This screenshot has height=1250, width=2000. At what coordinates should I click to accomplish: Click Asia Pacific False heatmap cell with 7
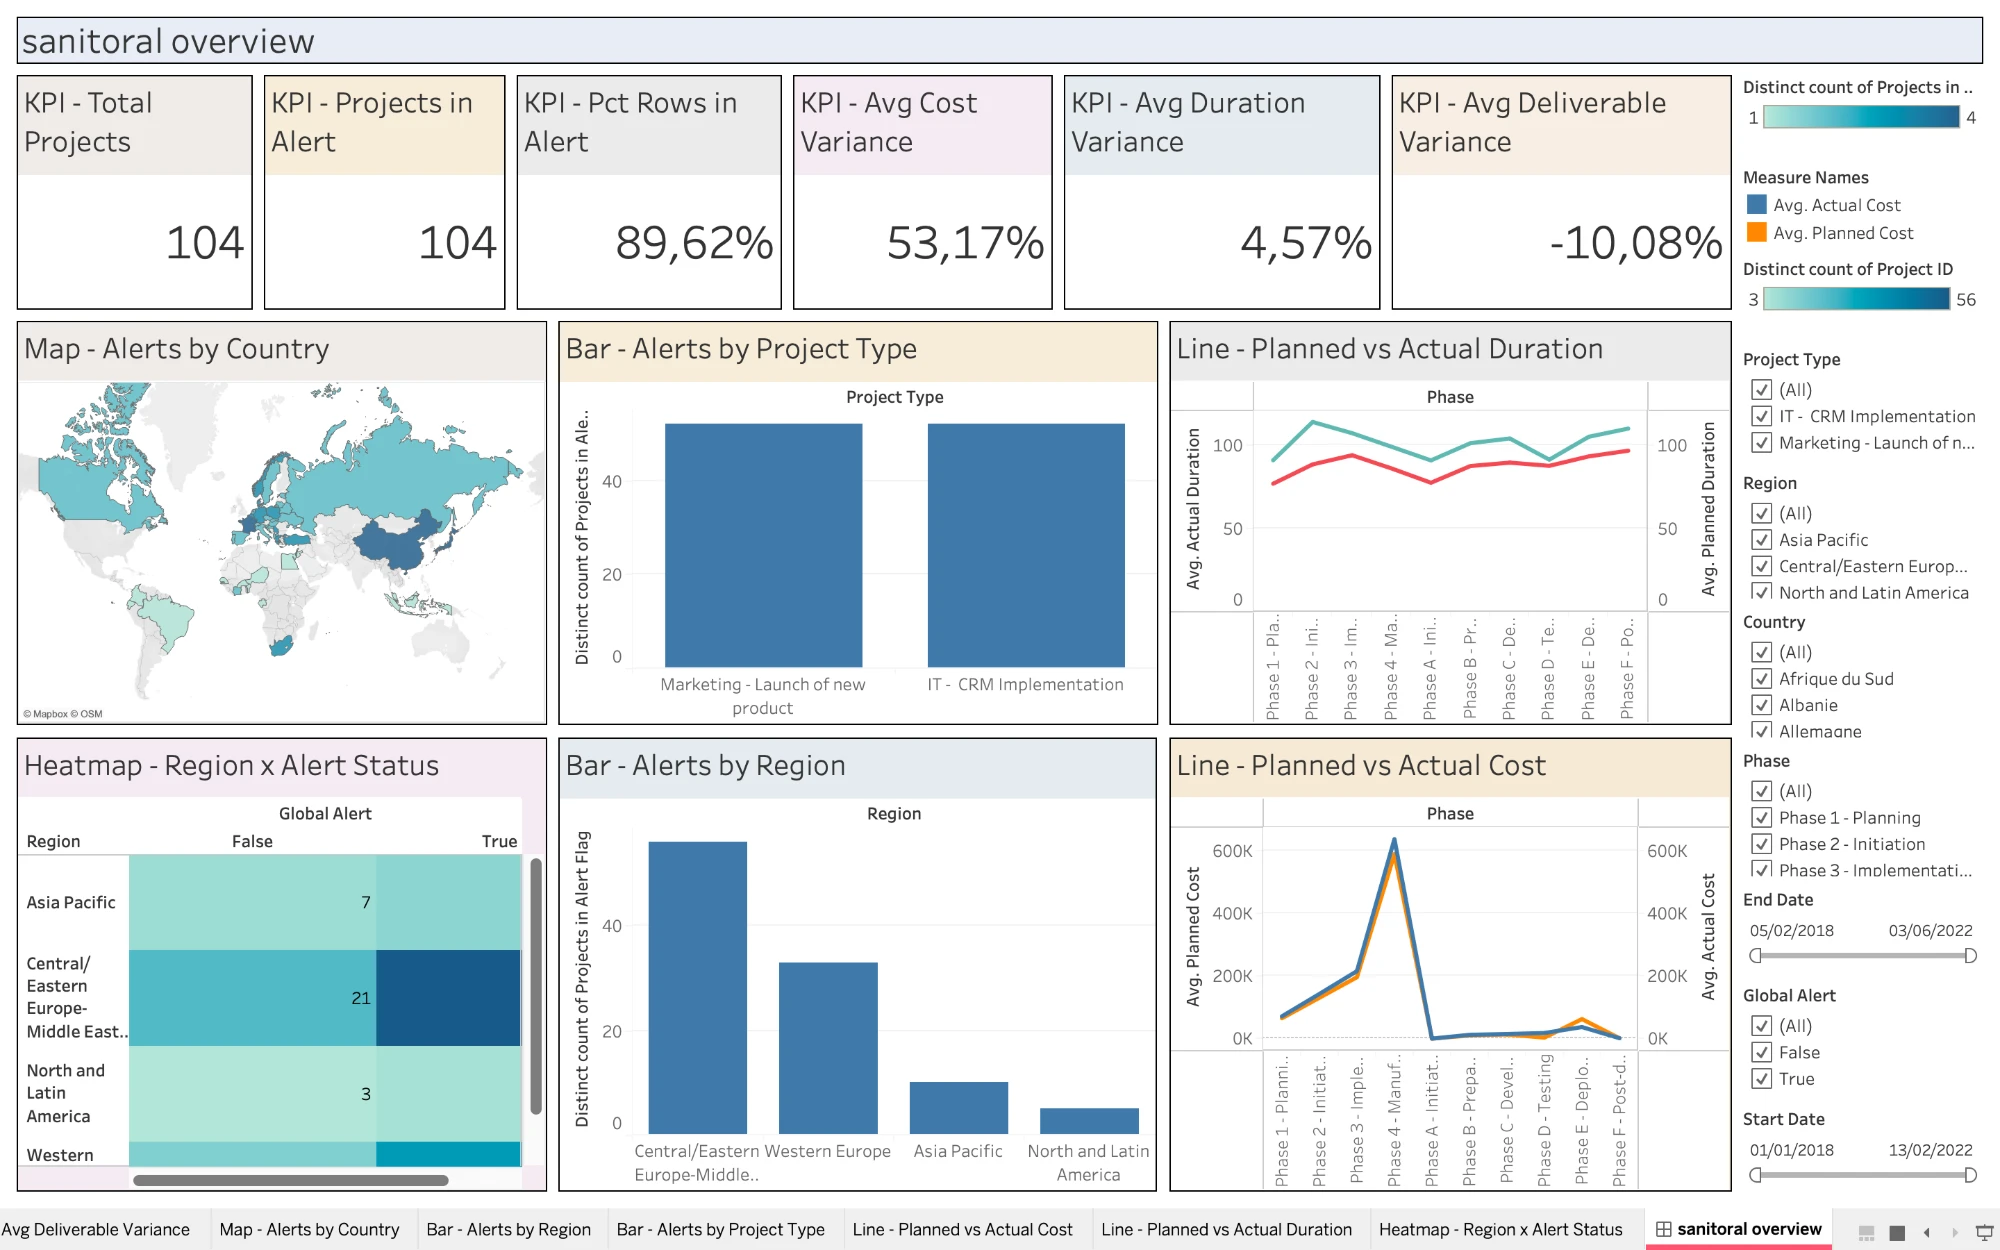pyautogui.click(x=252, y=902)
